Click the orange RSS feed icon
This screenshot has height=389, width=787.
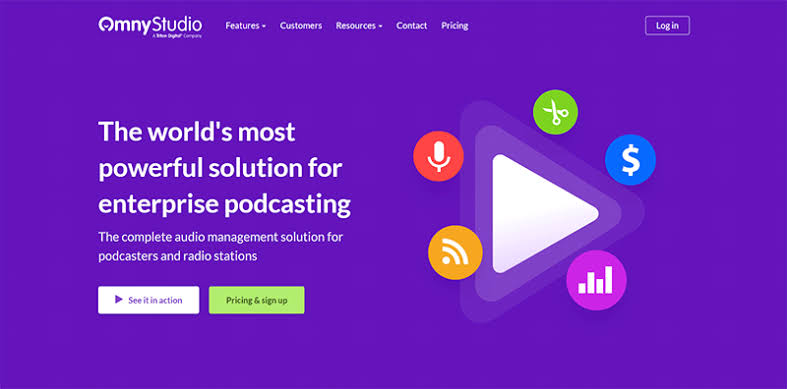coord(455,252)
